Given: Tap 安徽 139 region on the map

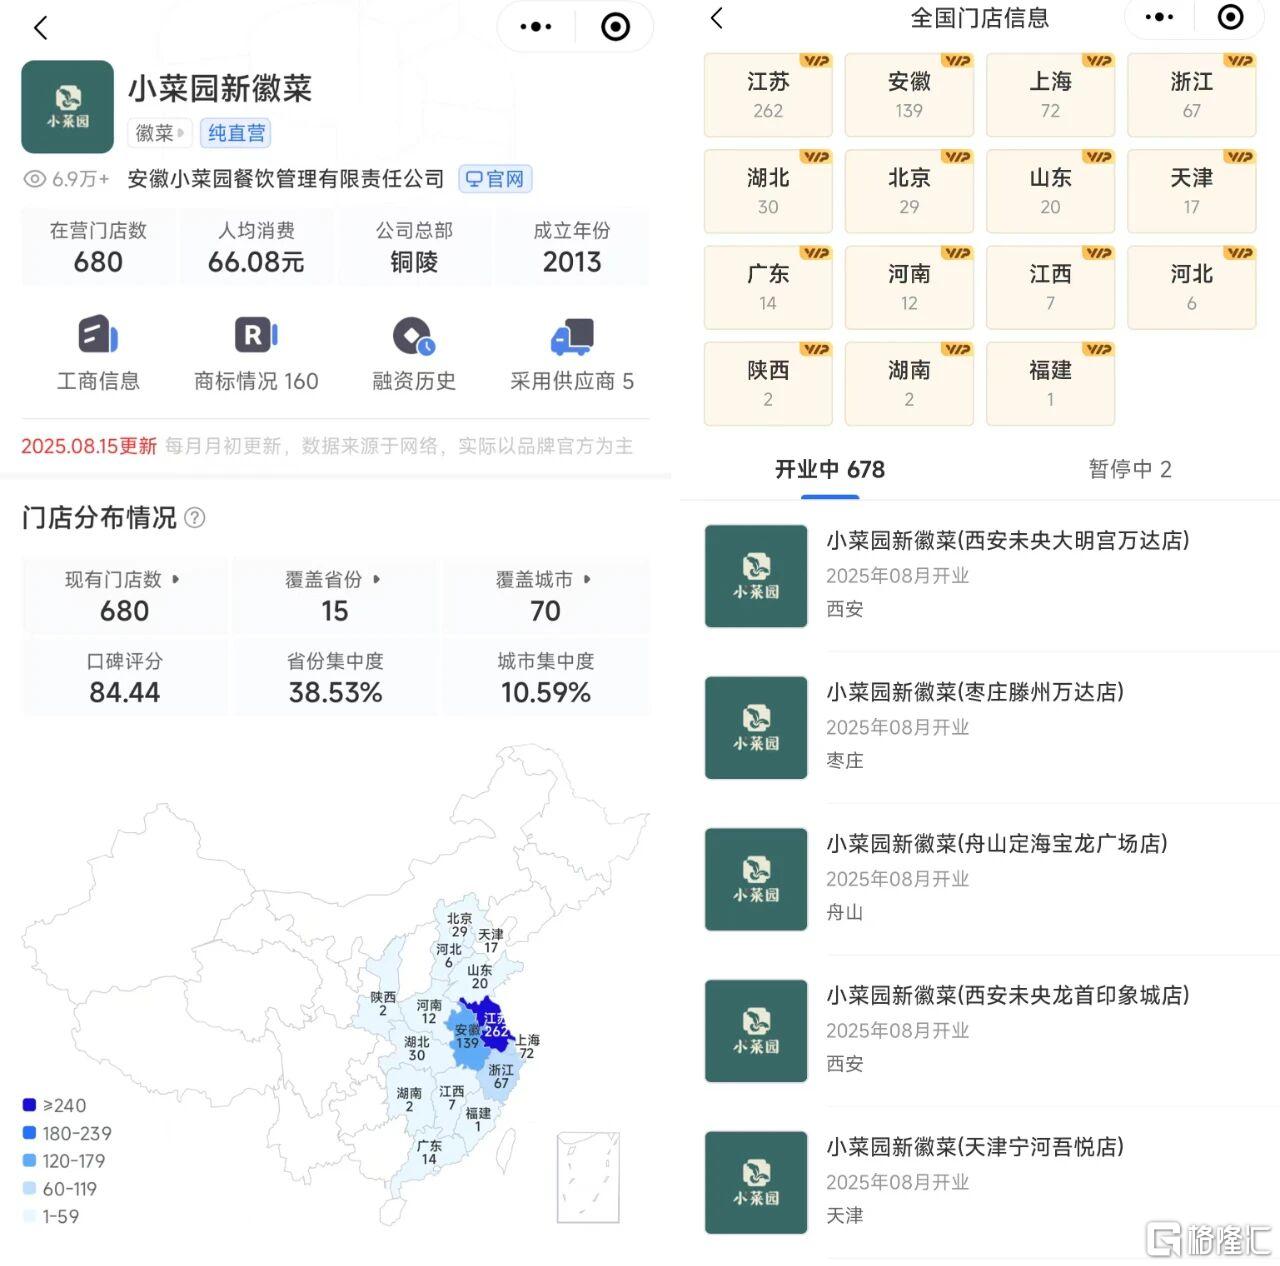Looking at the screenshot, I should pyautogui.click(x=467, y=1040).
